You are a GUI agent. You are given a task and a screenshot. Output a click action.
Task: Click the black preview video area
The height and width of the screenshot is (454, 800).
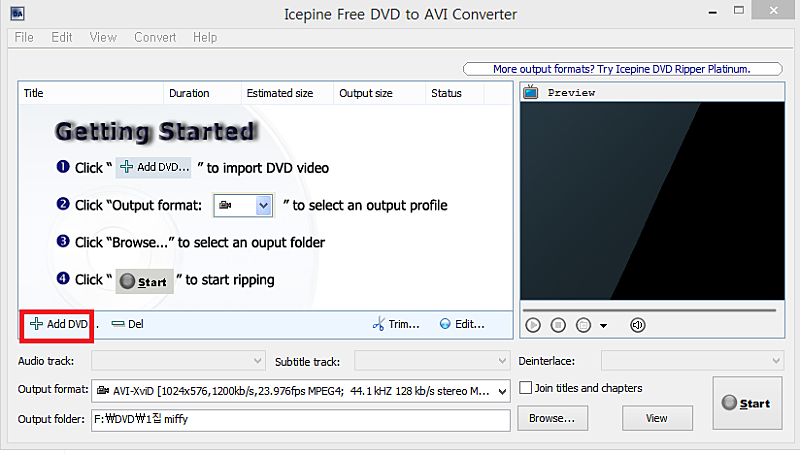click(x=653, y=201)
